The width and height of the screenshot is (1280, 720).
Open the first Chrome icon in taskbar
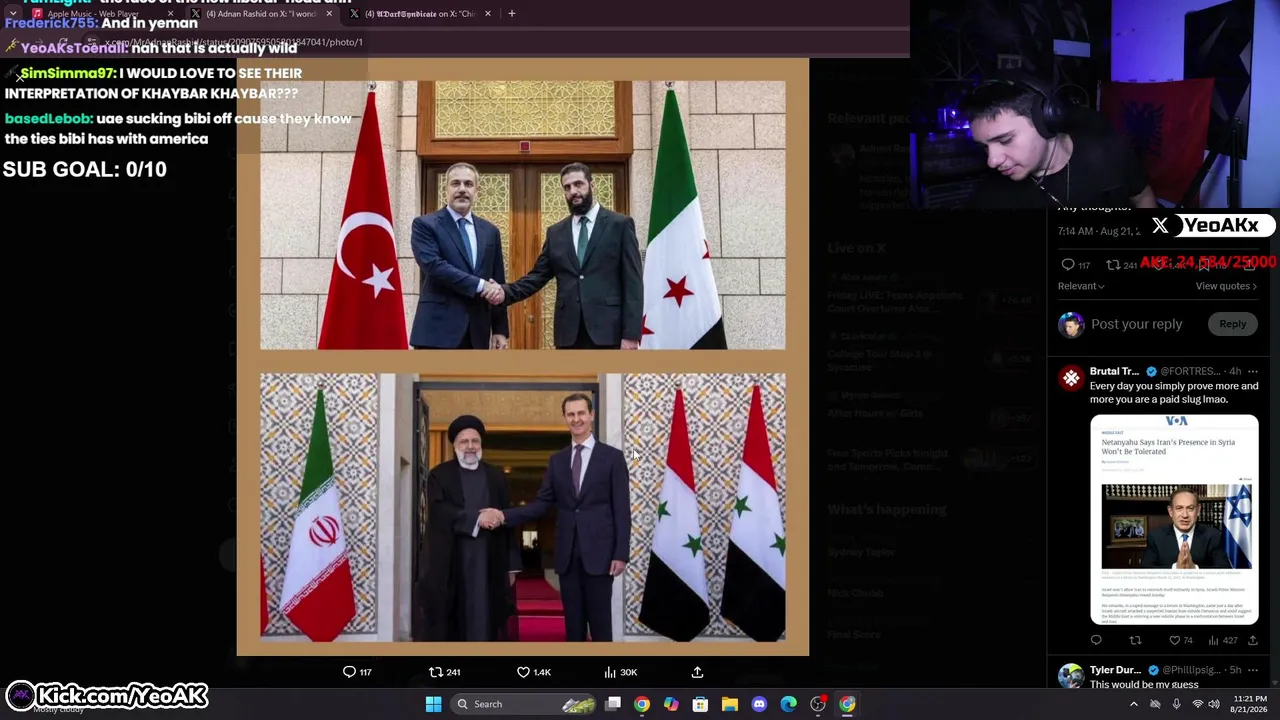(642, 704)
